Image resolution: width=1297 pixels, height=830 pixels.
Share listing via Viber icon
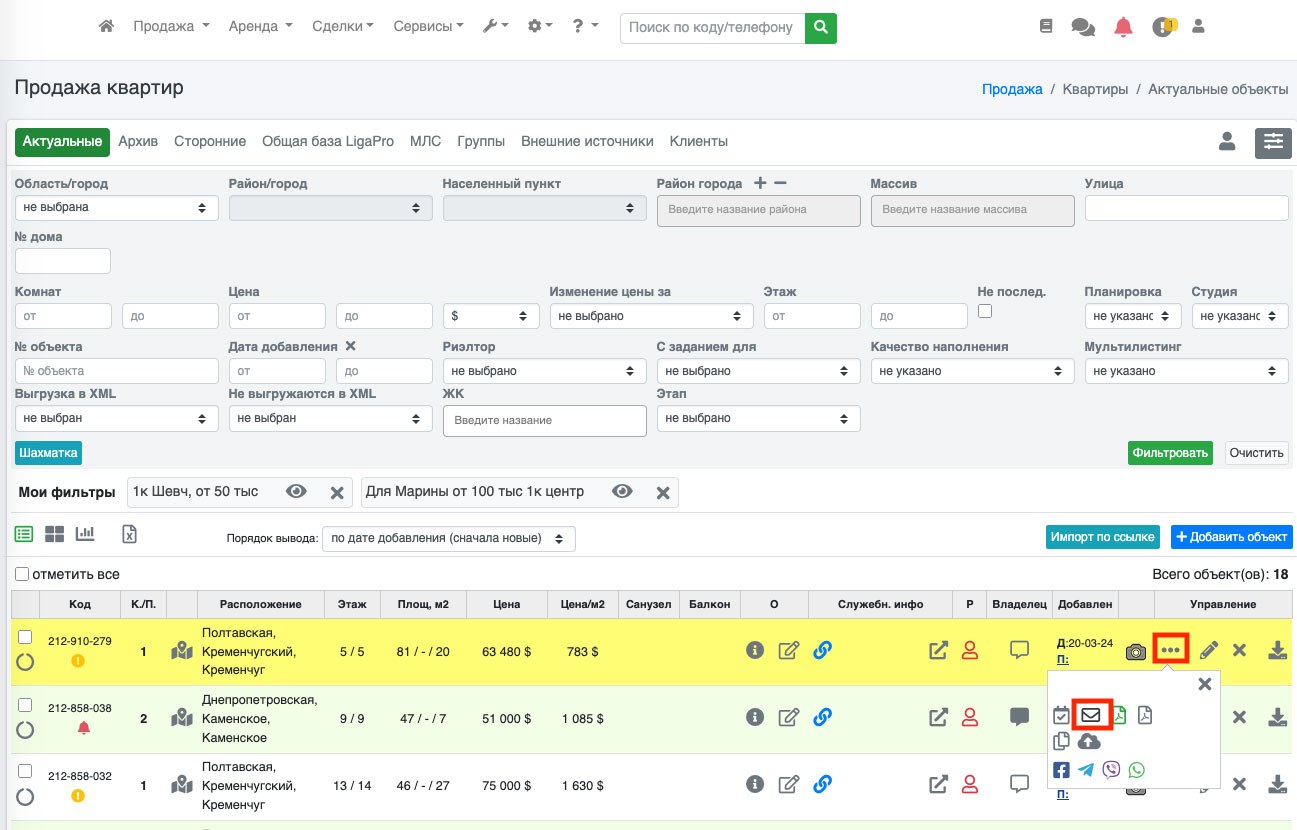pyautogui.click(x=1111, y=770)
